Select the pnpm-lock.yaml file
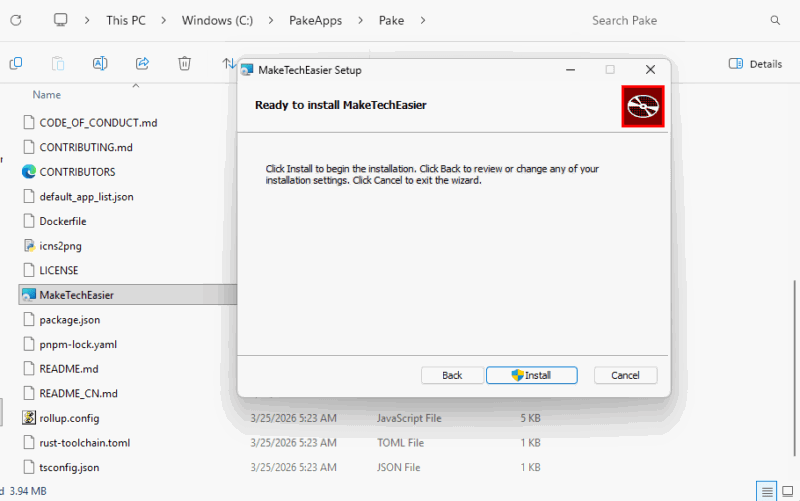This screenshot has width=800, height=501. (78, 344)
